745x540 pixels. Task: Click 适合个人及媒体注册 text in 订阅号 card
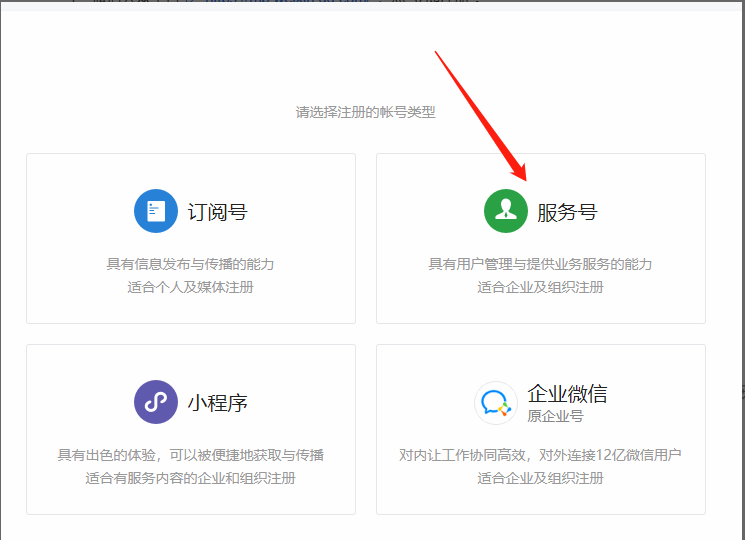pyautogui.click(x=190, y=287)
